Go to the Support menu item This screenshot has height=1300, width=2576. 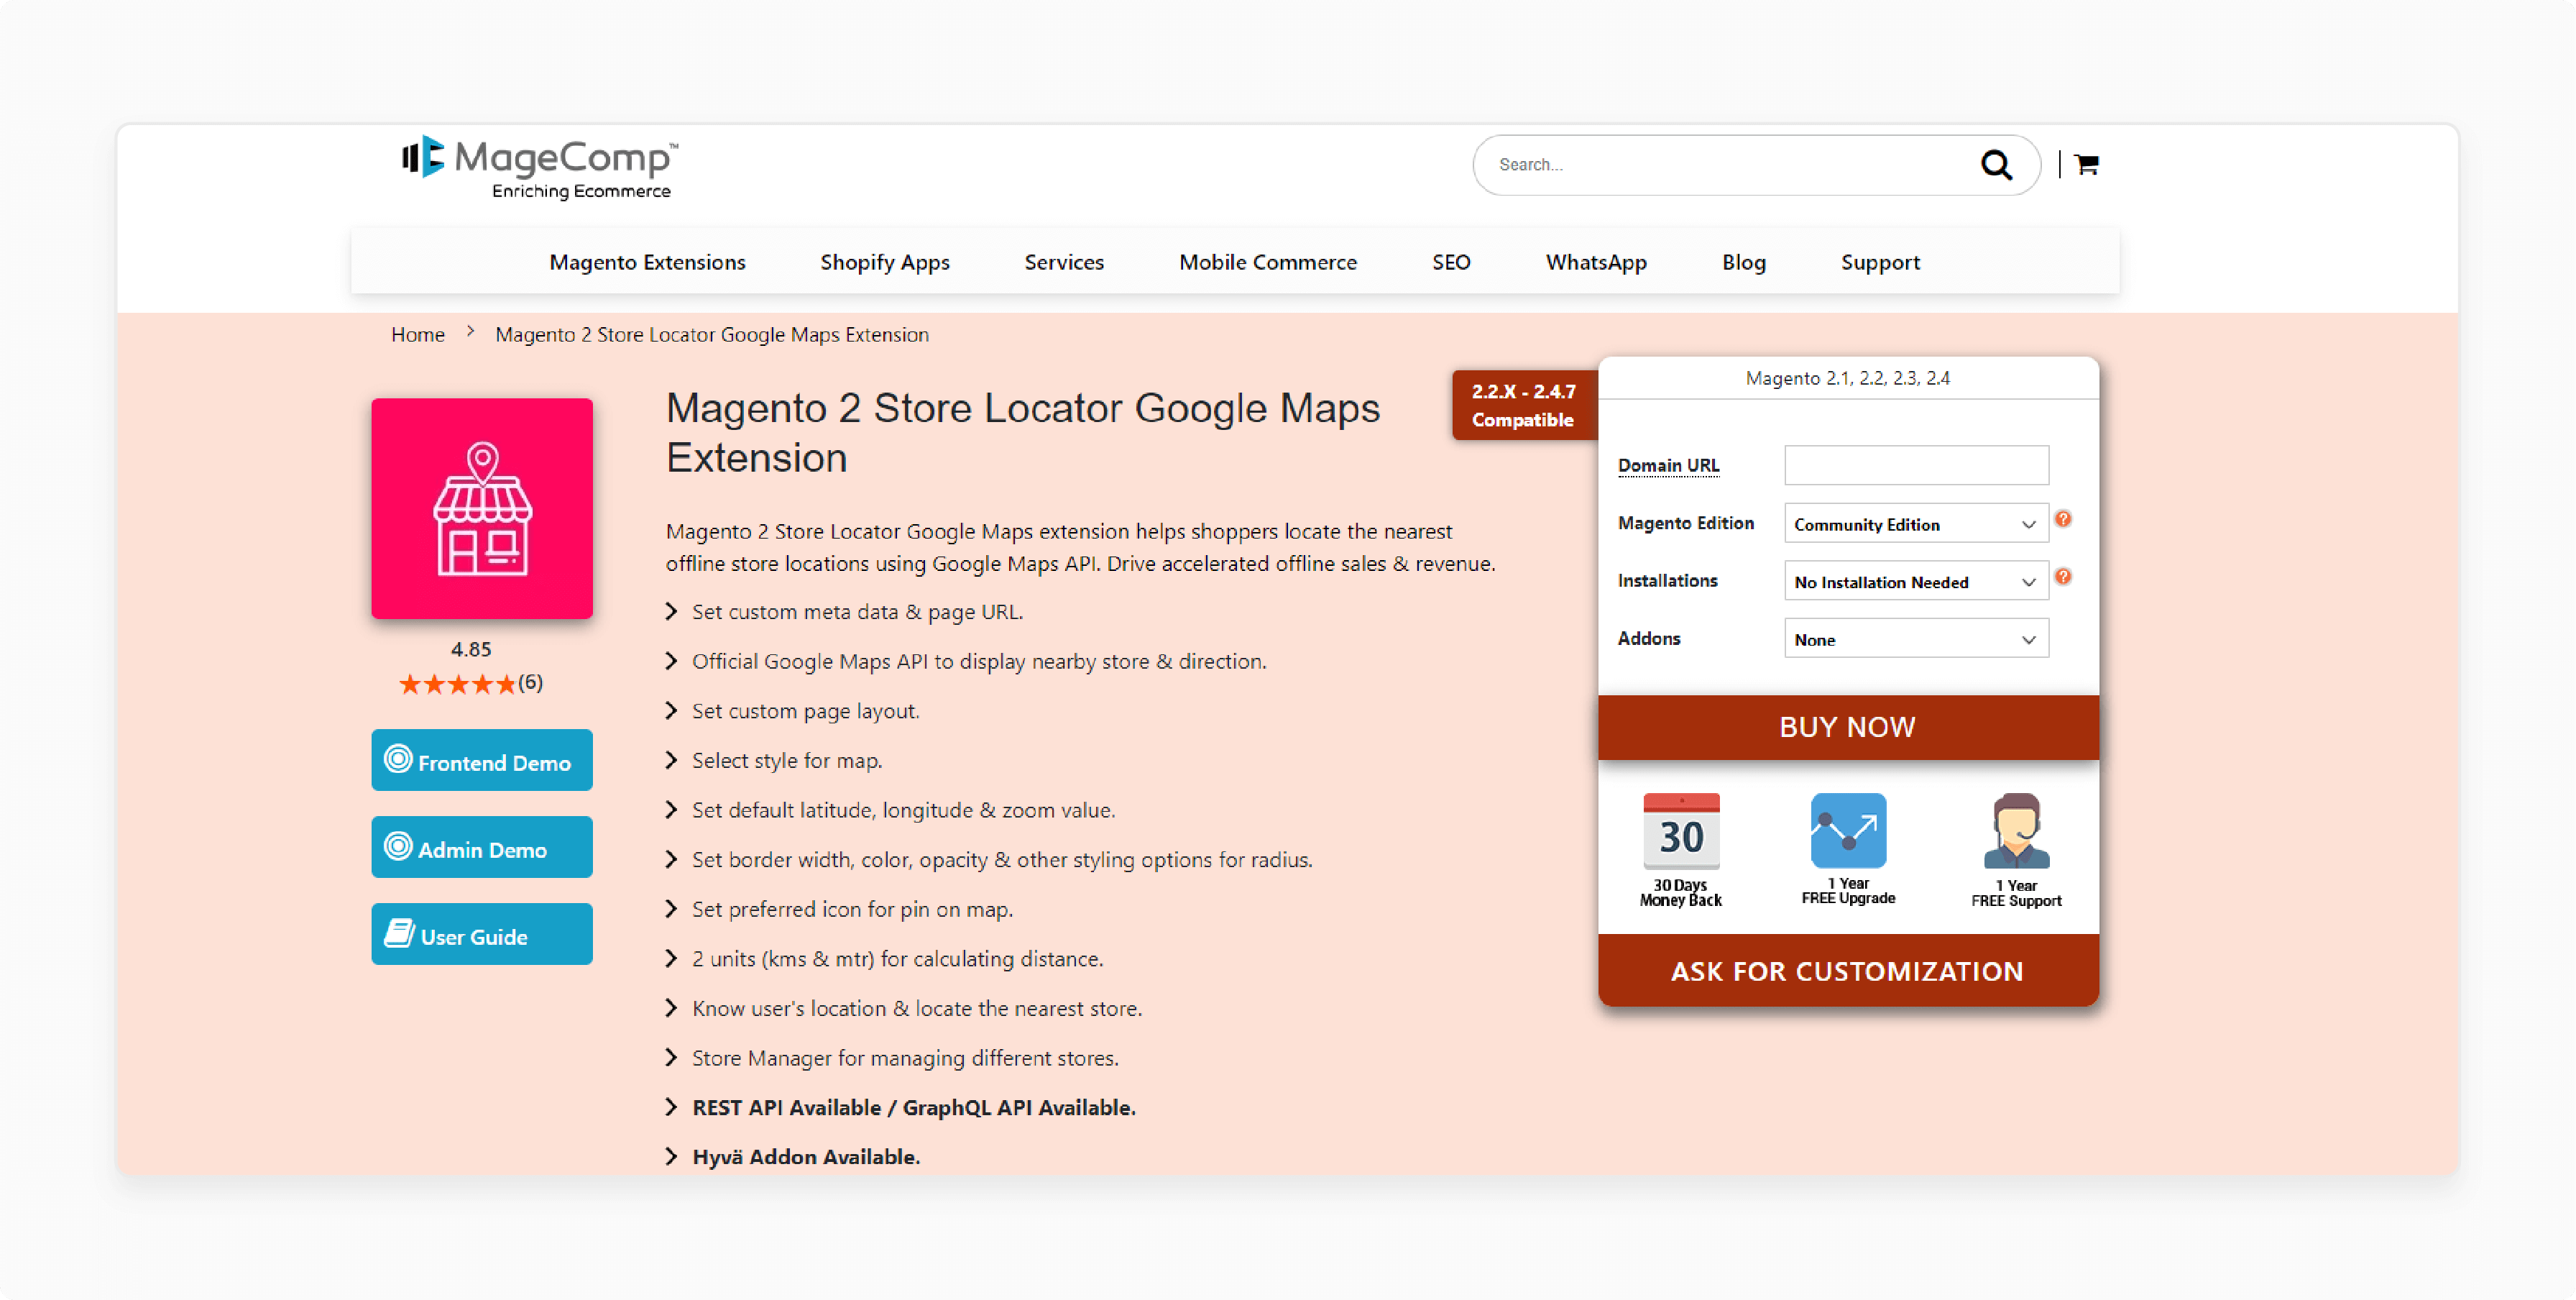tap(1880, 262)
